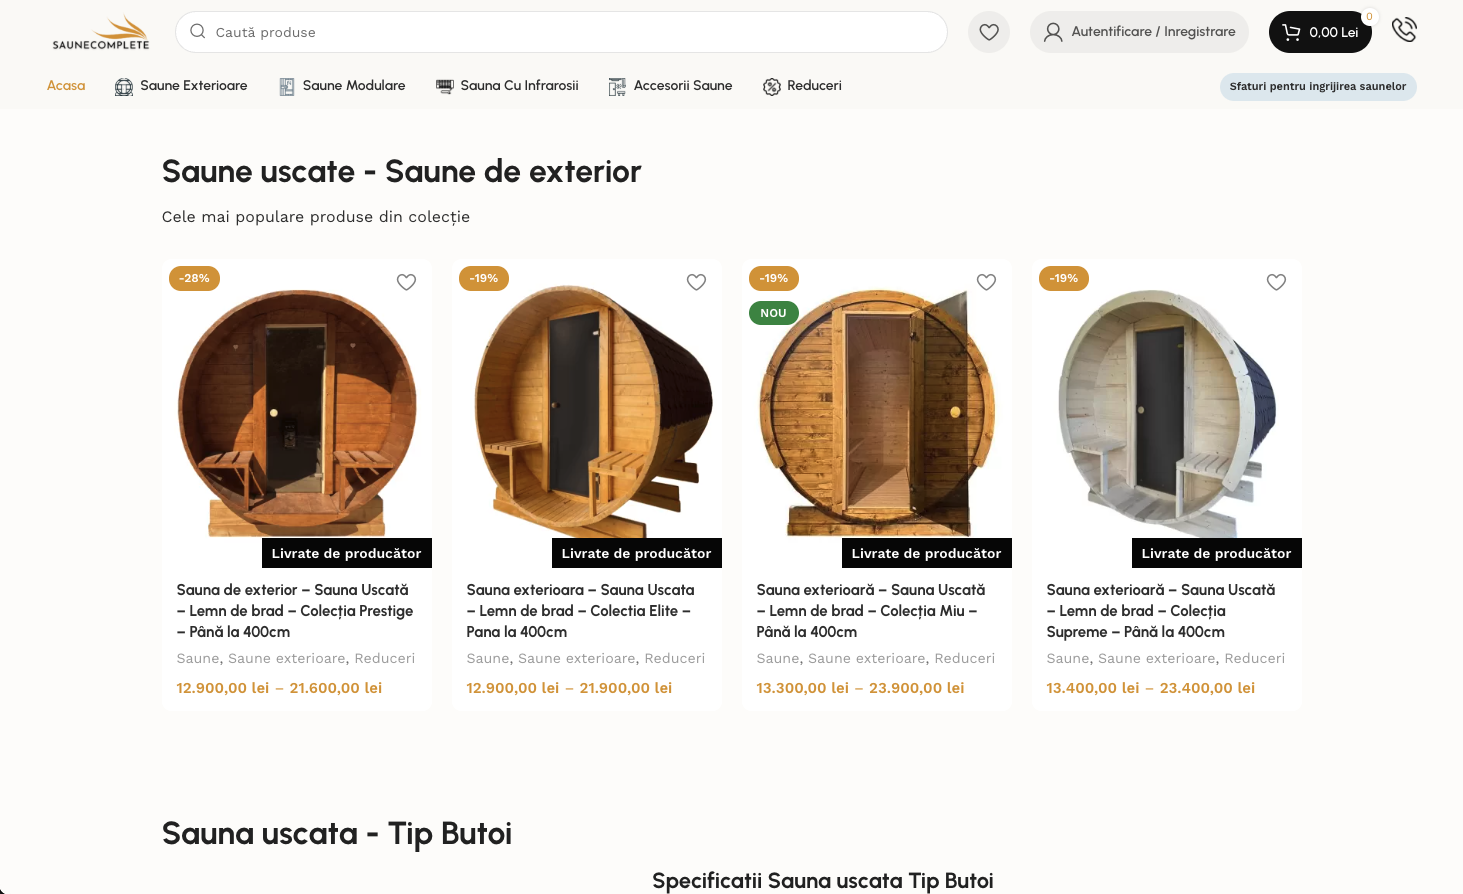Open the Saune Modulare menu

[342, 86]
